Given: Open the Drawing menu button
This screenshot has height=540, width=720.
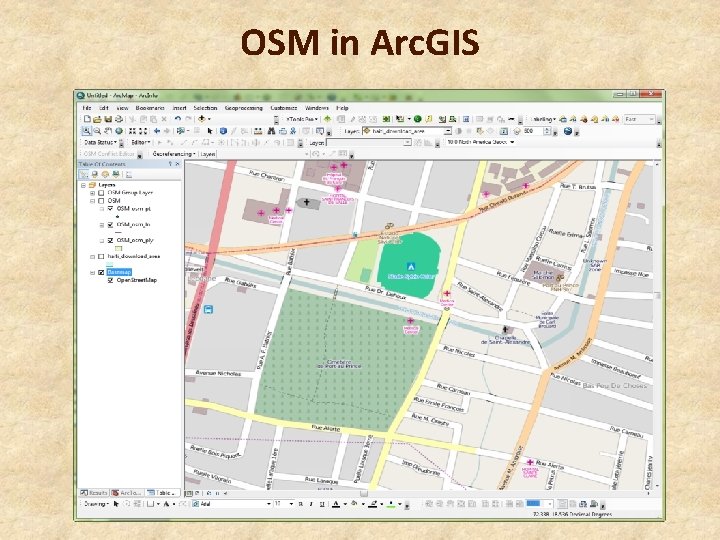Looking at the screenshot, I should 96,504.
